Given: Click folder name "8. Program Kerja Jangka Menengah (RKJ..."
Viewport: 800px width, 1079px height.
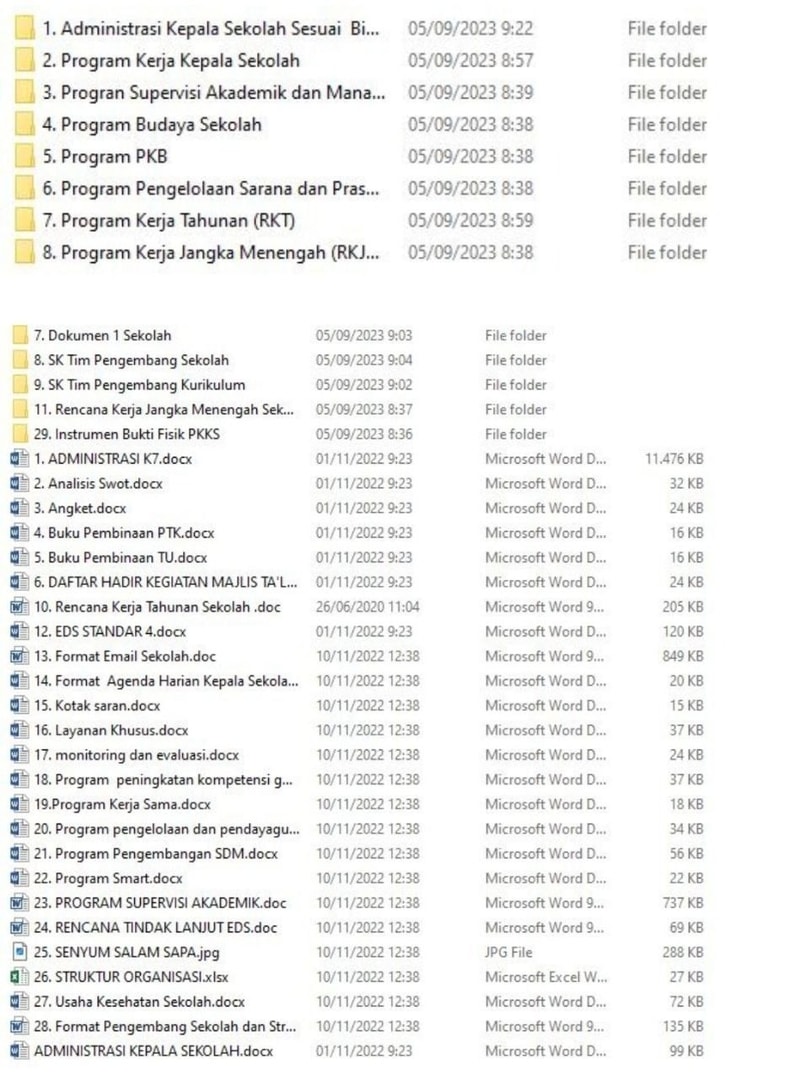Looking at the screenshot, I should click(x=210, y=253).
